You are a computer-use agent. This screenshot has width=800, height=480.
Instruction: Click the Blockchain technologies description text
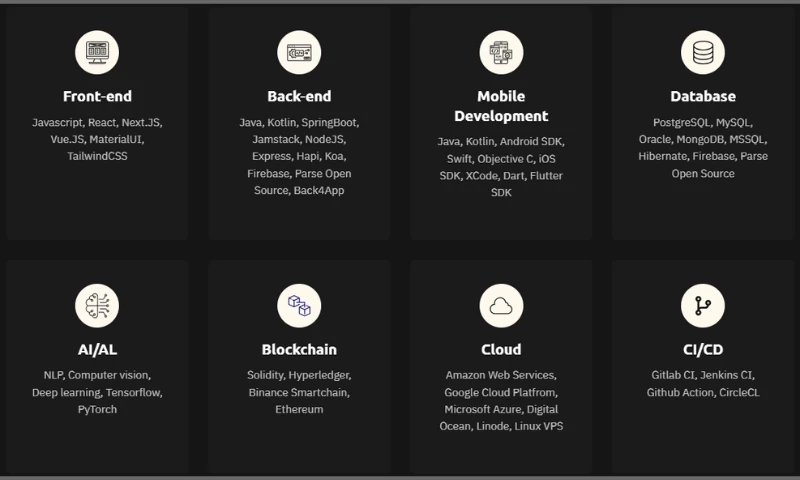tap(299, 392)
